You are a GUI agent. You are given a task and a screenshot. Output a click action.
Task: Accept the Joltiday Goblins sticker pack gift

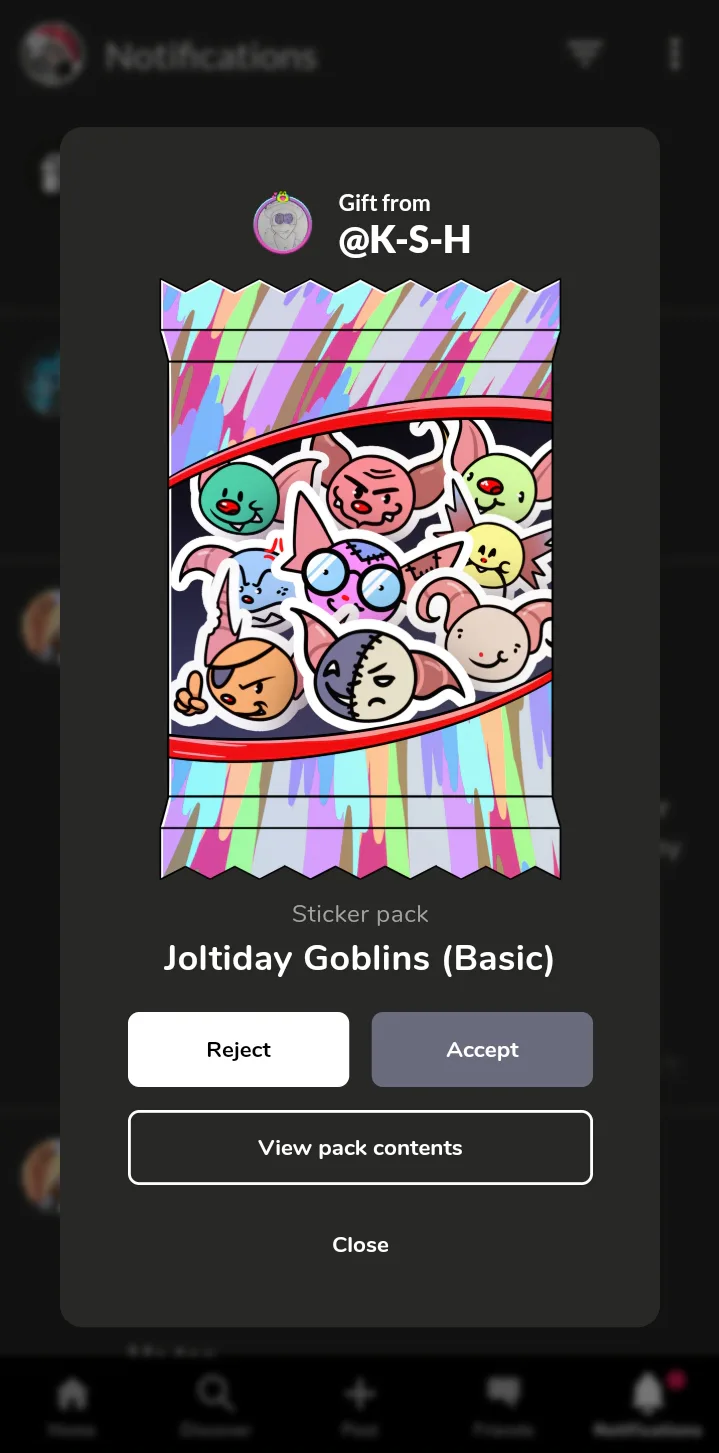pos(482,1049)
